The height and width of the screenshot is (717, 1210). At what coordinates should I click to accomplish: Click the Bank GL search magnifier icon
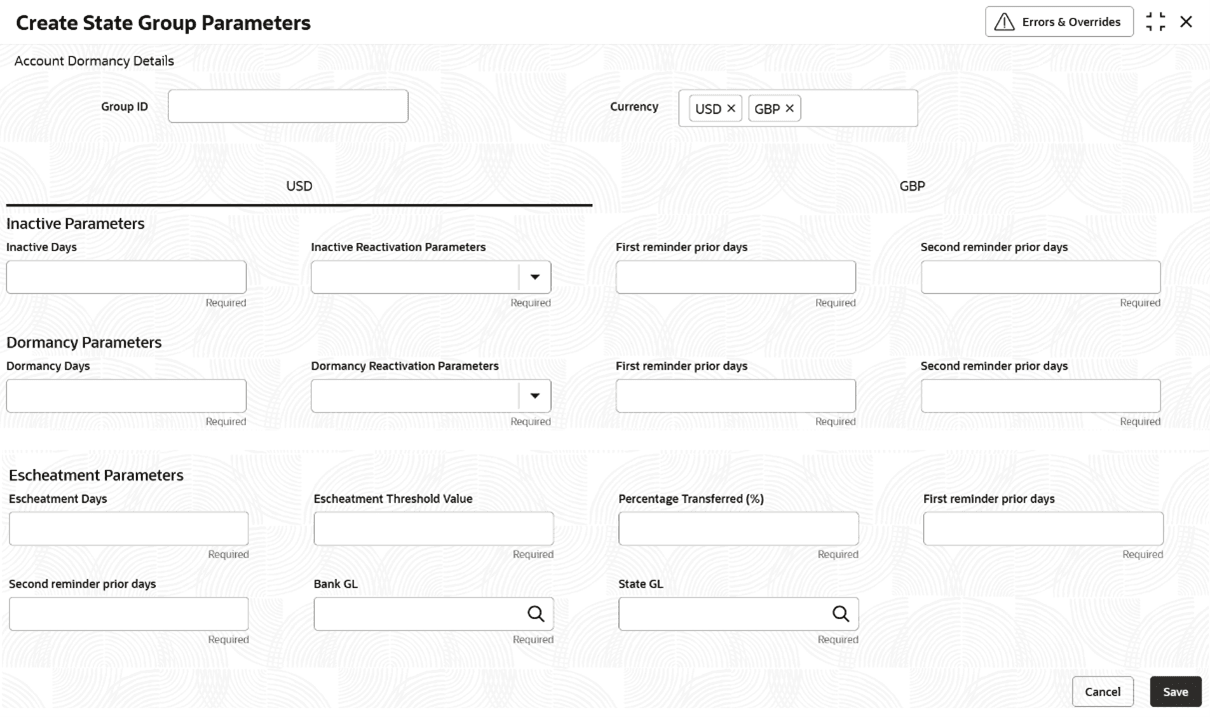tap(535, 614)
